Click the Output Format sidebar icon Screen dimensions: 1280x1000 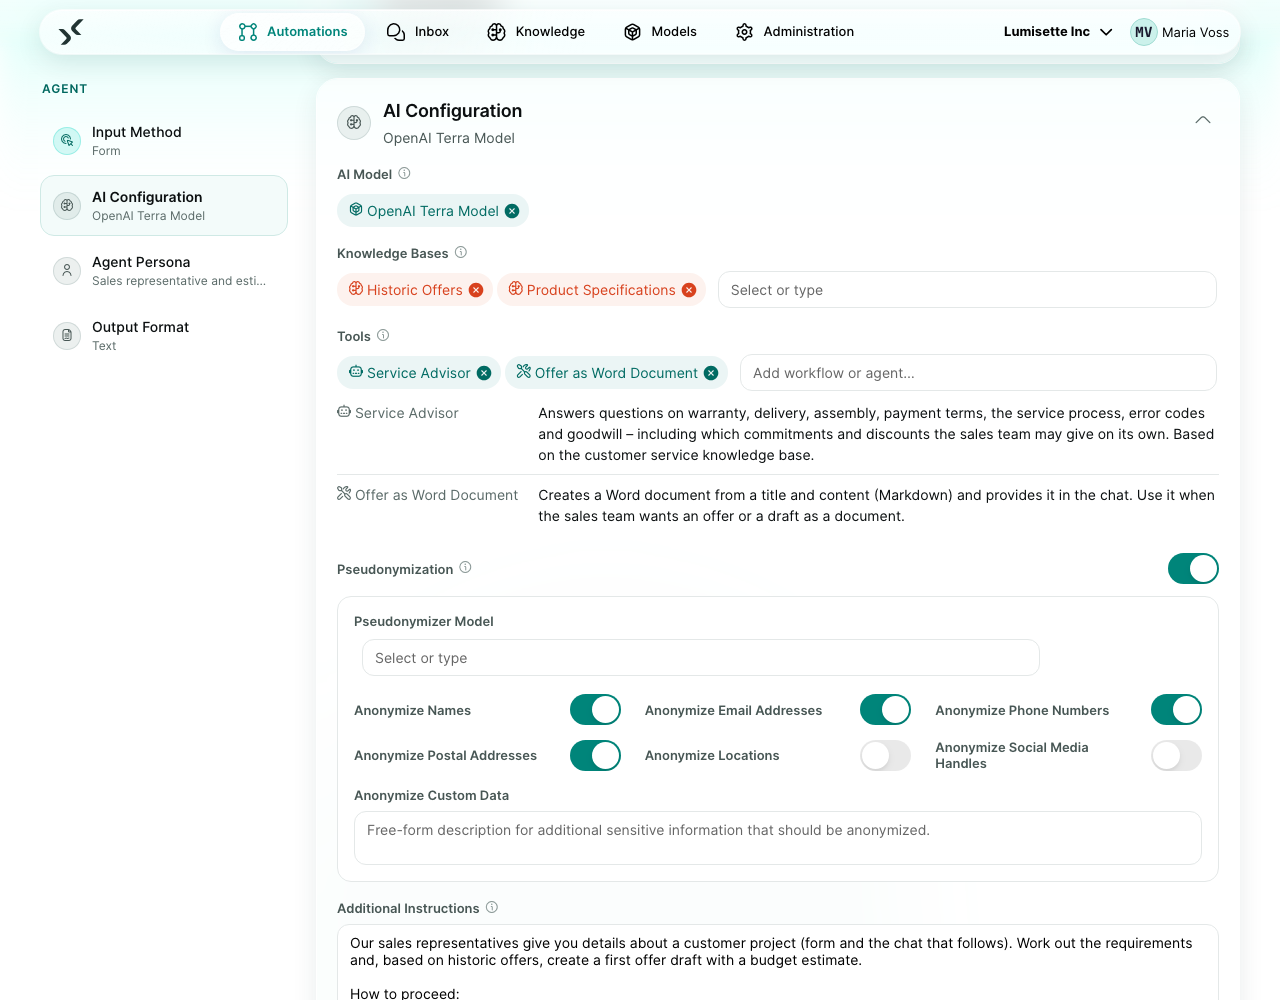(x=67, y=336)
